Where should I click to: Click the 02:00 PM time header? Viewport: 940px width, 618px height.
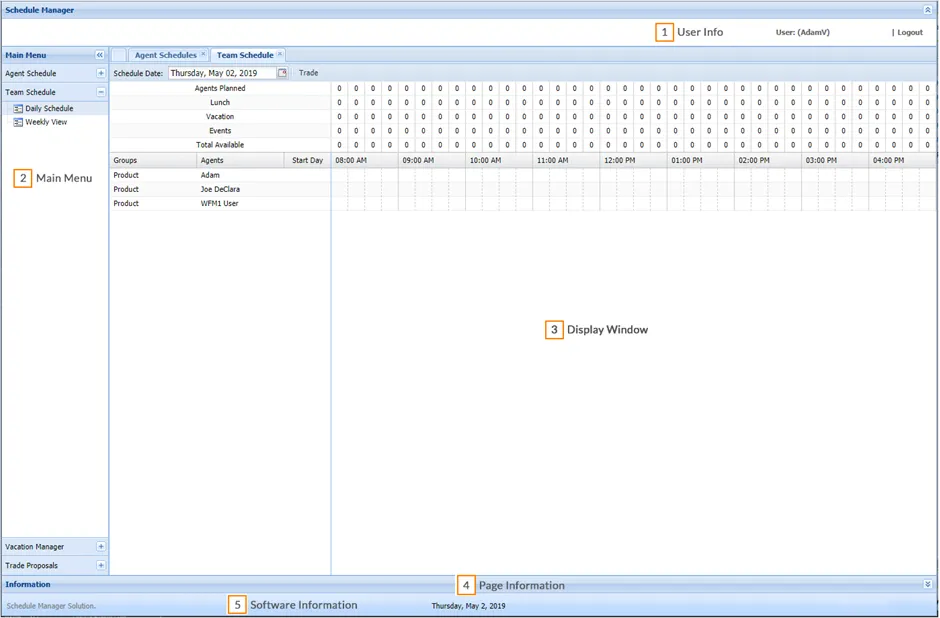point(768,161)
